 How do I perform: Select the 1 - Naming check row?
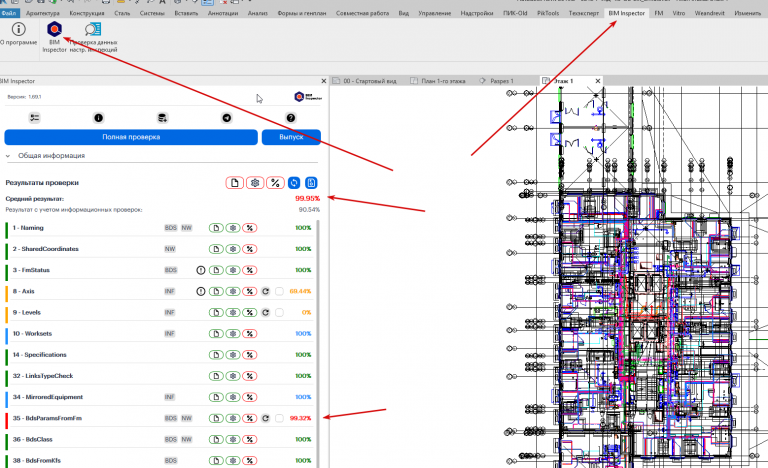coord(159,228)
